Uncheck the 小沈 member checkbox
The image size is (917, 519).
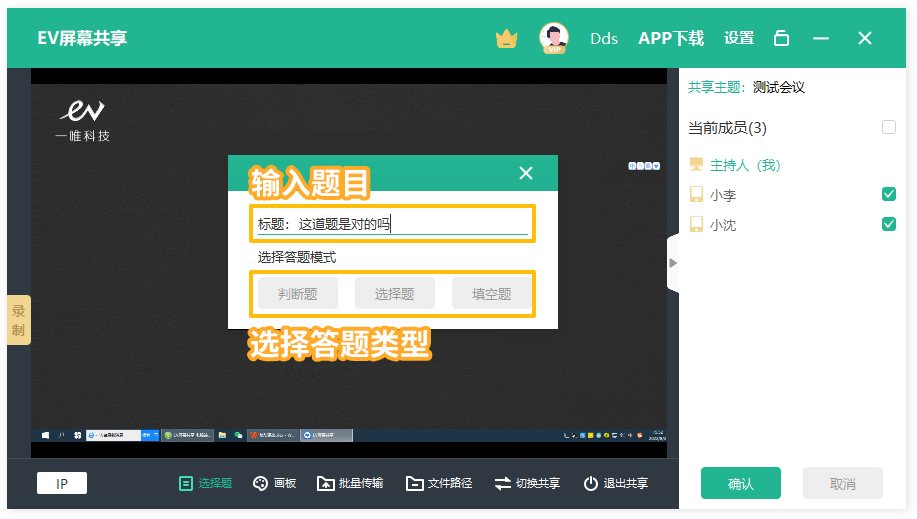[x=889, y=224]
